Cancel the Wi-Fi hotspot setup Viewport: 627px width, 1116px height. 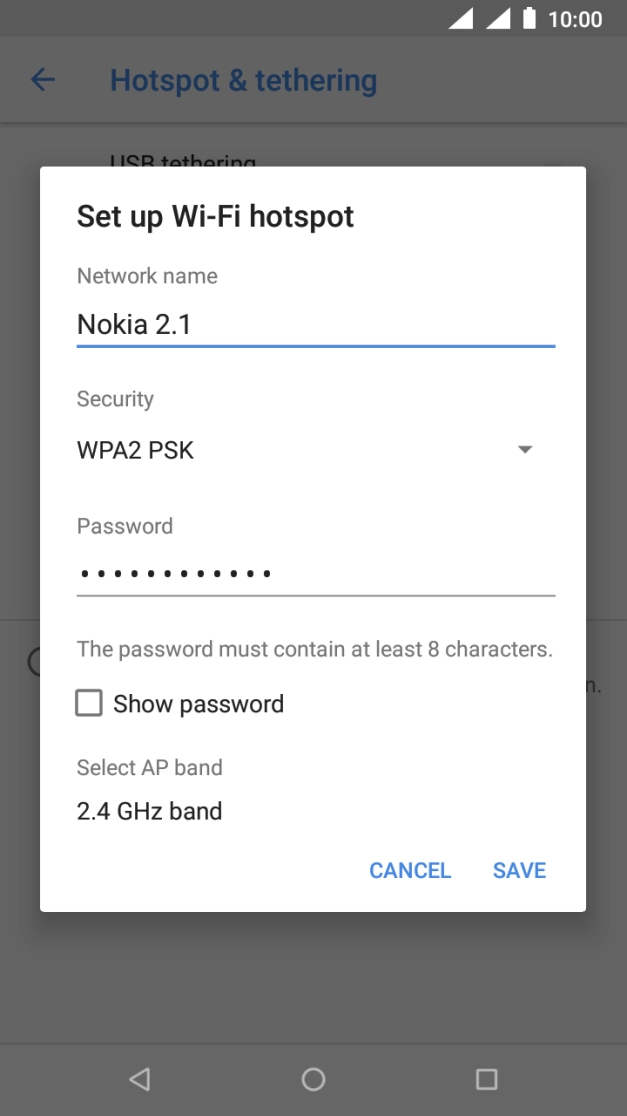410,870
